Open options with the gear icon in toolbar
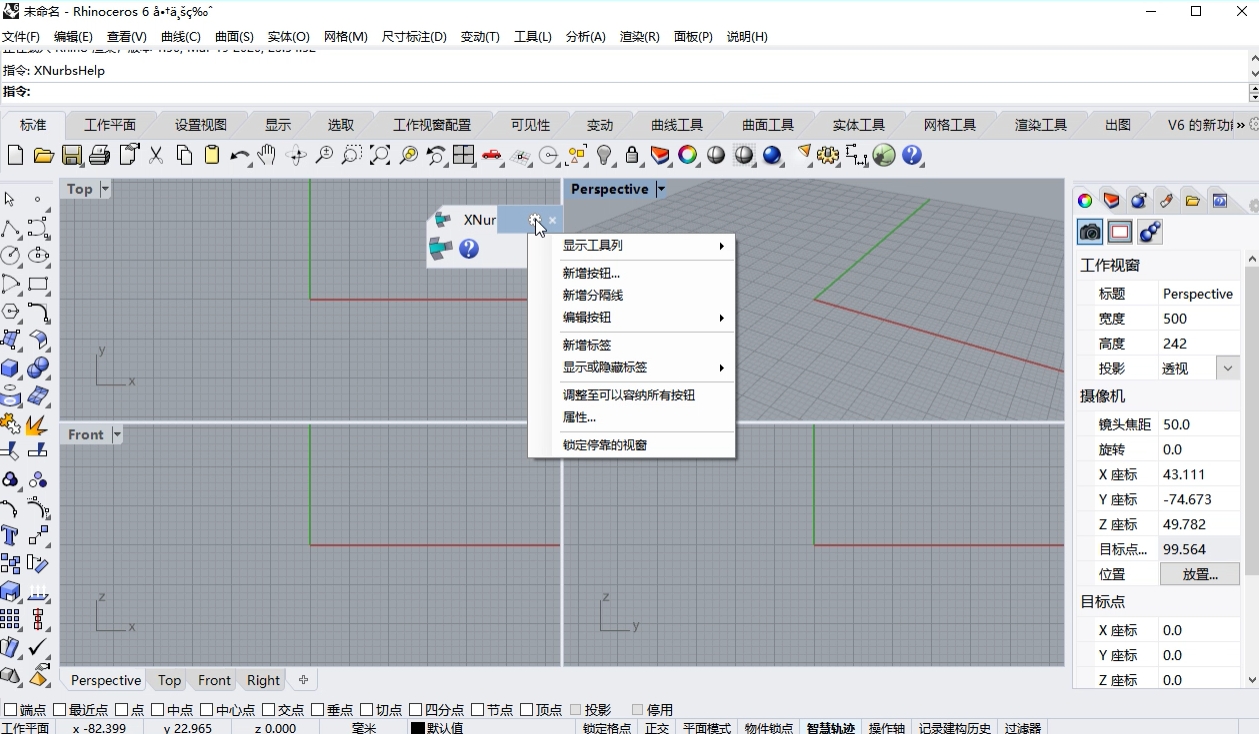Viewport: 1259px width, 734px height. coord(827,155)
